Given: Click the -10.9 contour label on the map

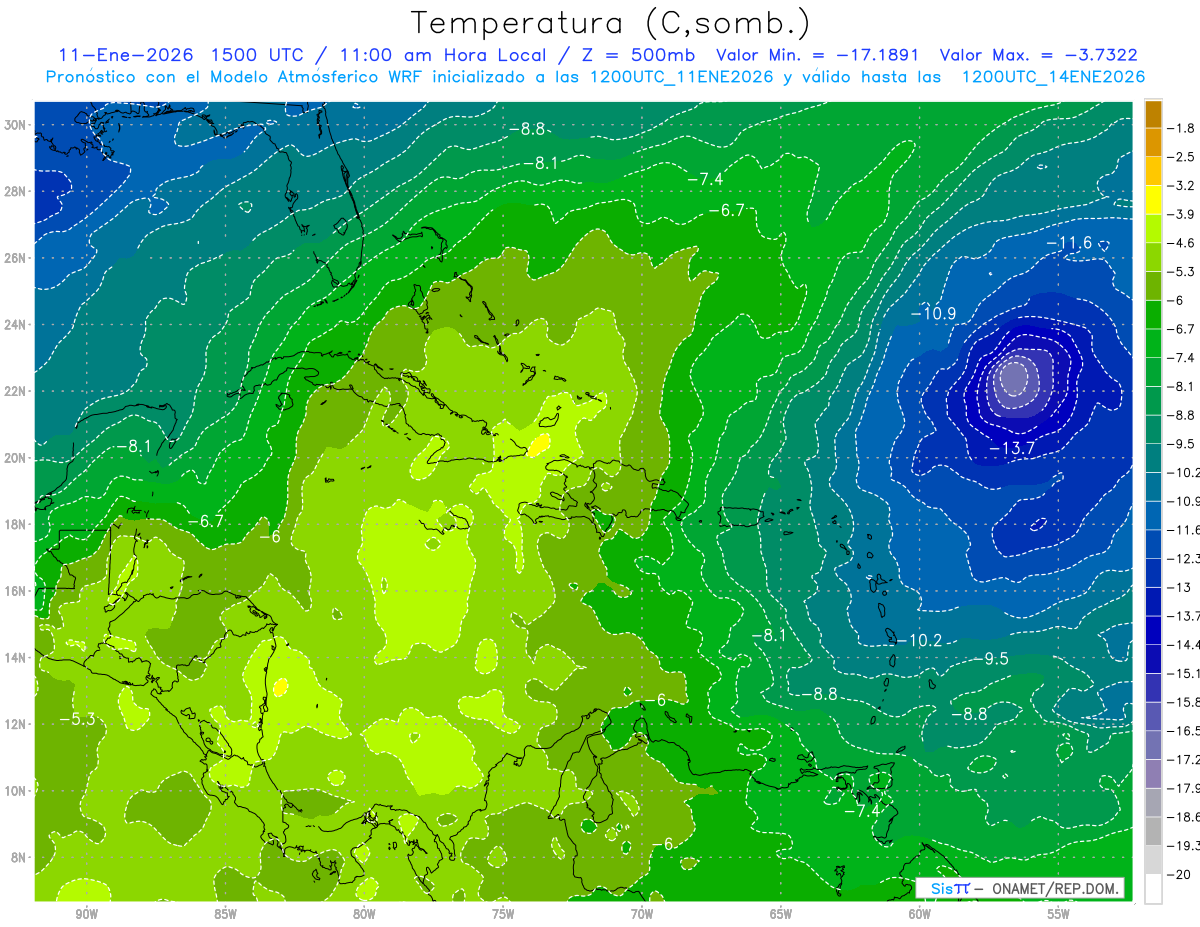Looking at the screenshot, I should [934, 314].
